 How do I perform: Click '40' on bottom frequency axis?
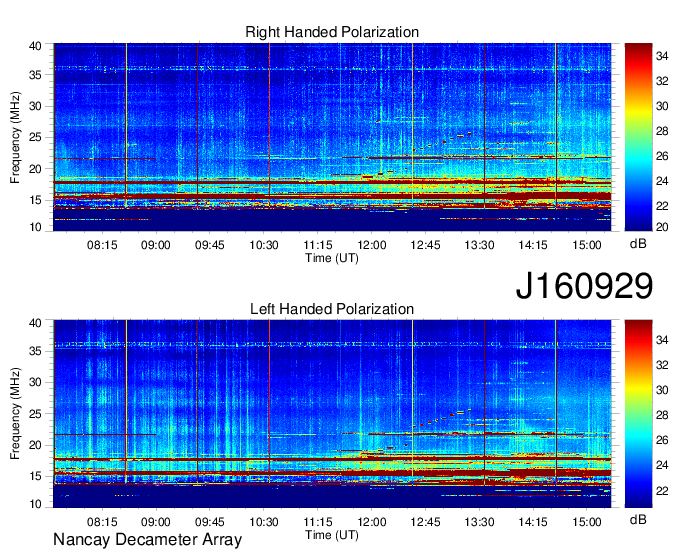35,323
